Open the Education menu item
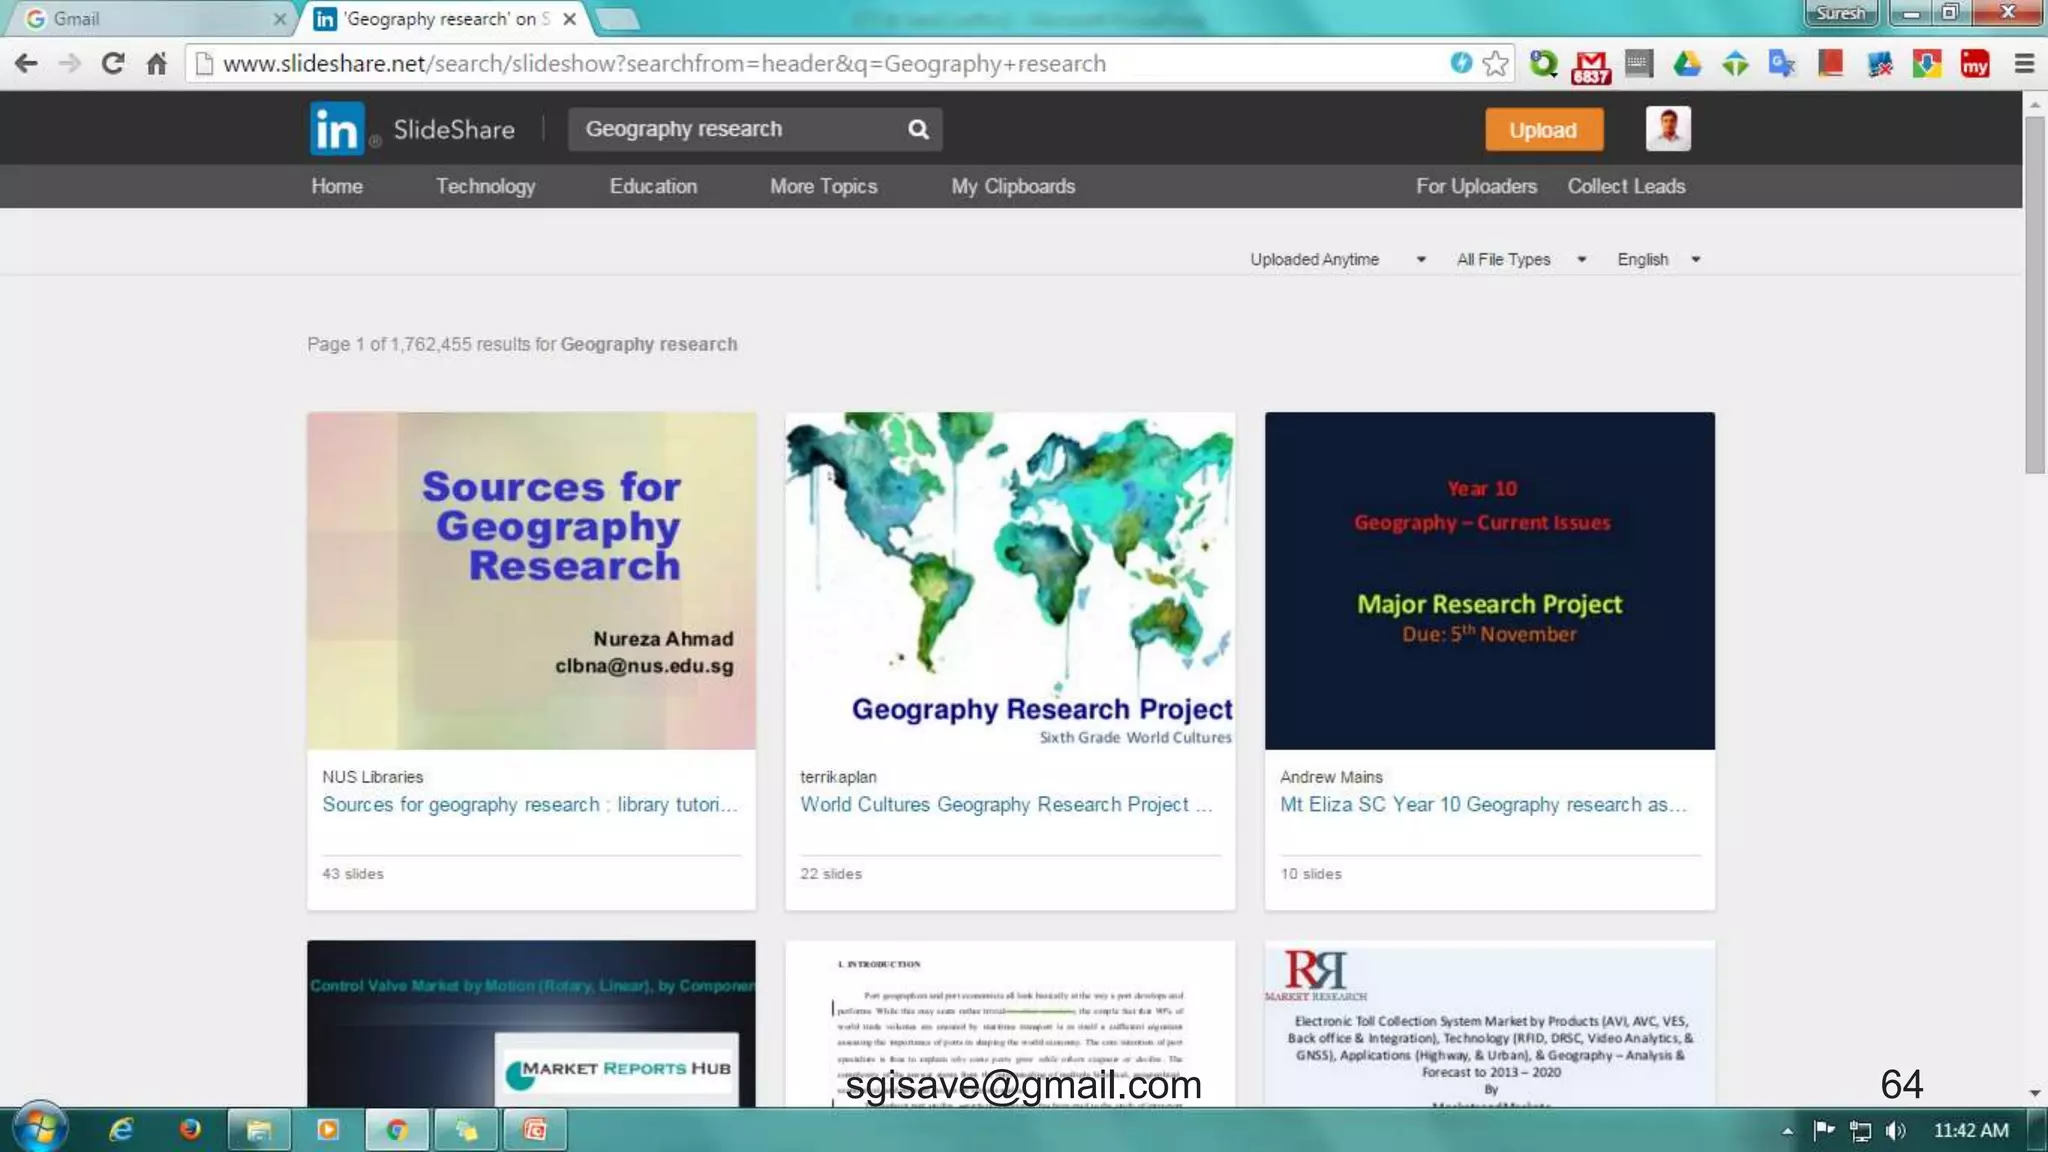Viewport: 2048px width, 1152px height. (x=653, y=186)
